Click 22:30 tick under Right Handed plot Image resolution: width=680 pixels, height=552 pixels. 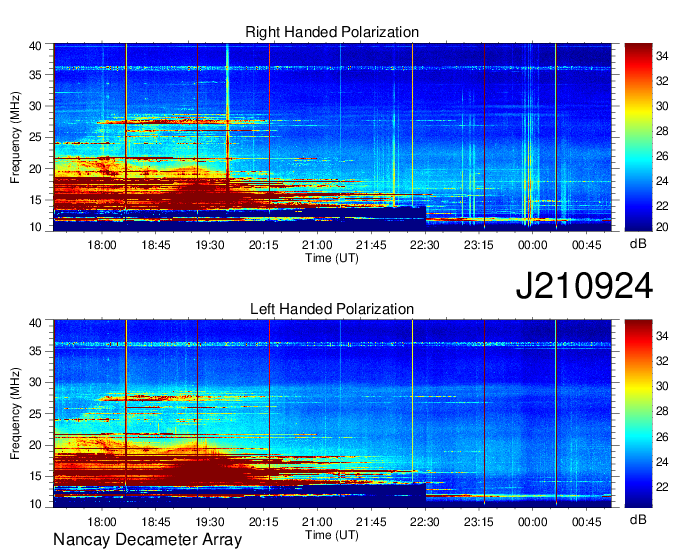[x=425, y=245]
